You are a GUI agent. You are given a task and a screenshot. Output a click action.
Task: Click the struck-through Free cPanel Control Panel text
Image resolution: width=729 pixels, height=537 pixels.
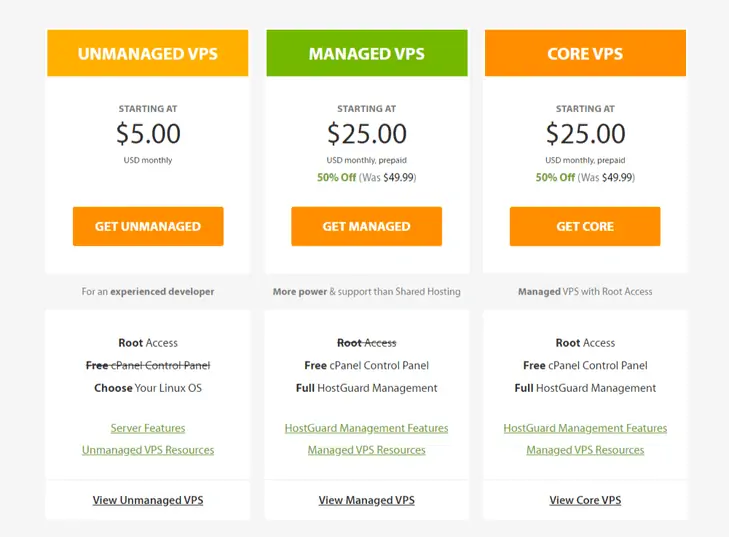tap(148, 365)
